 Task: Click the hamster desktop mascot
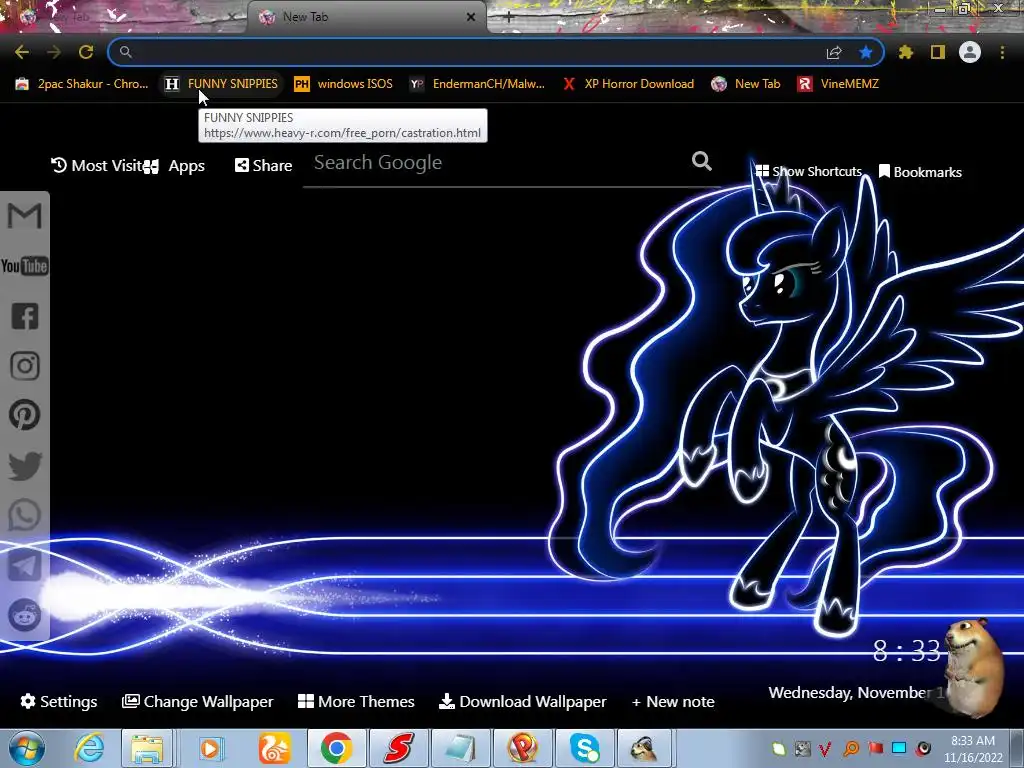974,667
